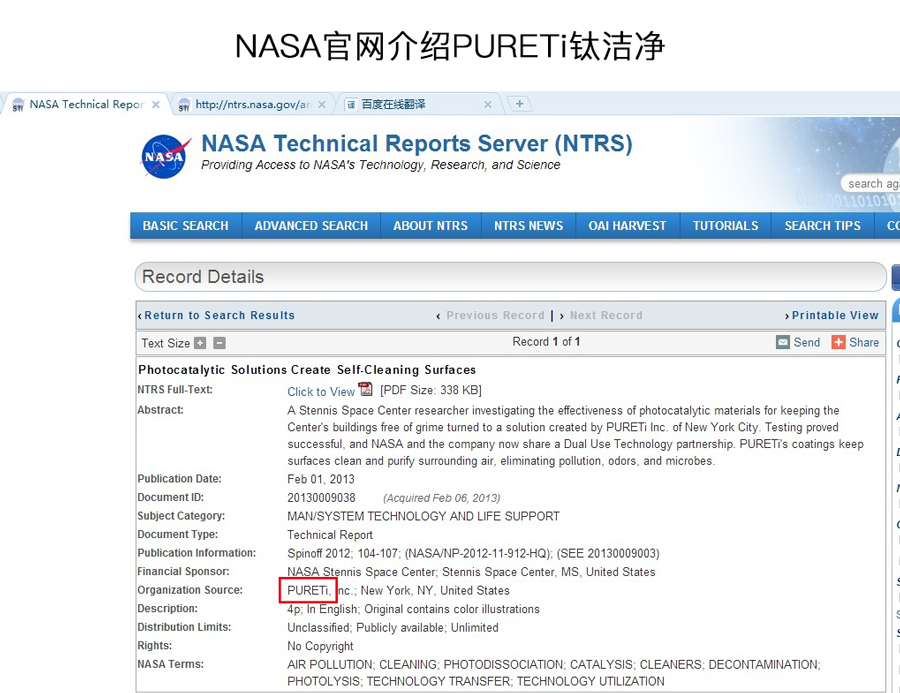Click 4p; In English description value

(413, 609)
